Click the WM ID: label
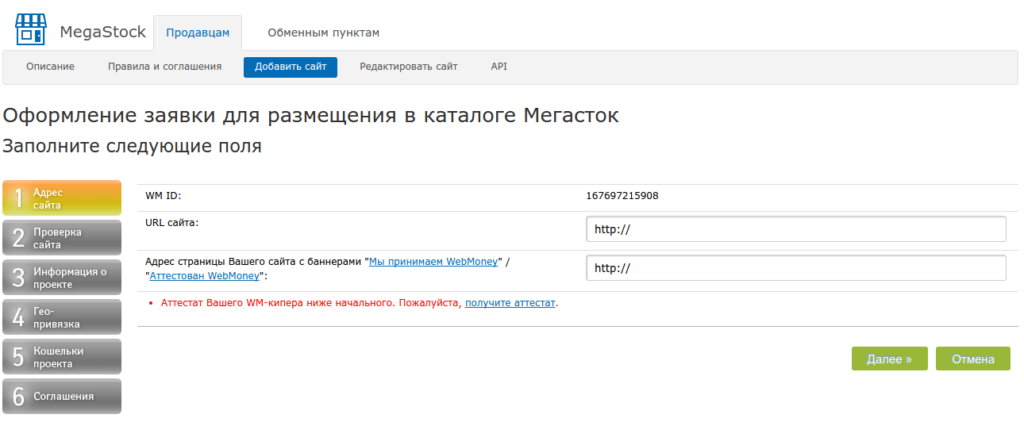Image resolution: width=1024 pixels, height=422 pixels. click(163, 195)
